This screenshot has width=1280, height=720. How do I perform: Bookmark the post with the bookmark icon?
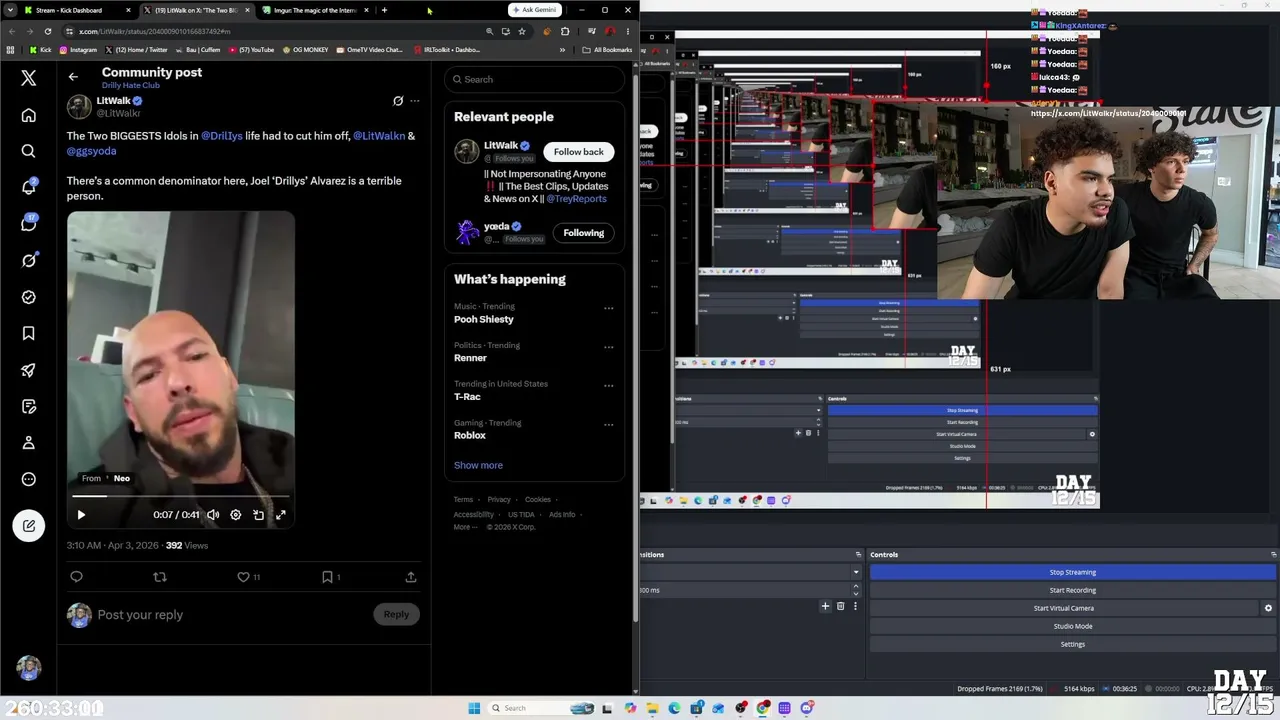[327, 577]
